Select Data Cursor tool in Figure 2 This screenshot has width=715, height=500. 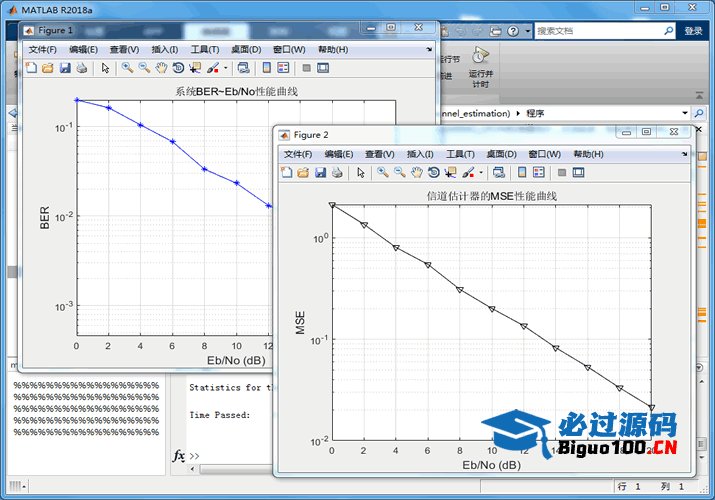click(x=451, y=172)
